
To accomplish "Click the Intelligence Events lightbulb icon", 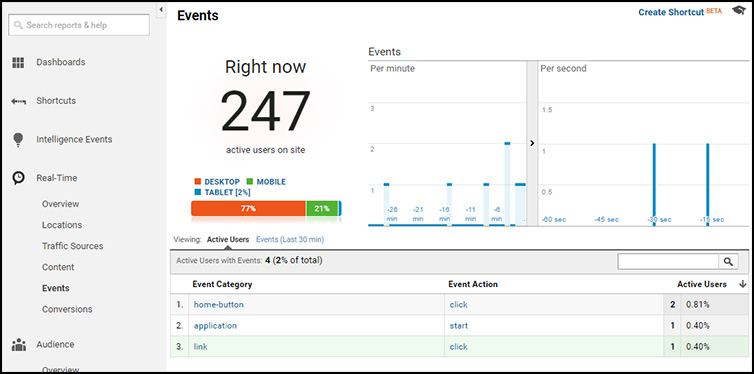I will pos(18,140).
